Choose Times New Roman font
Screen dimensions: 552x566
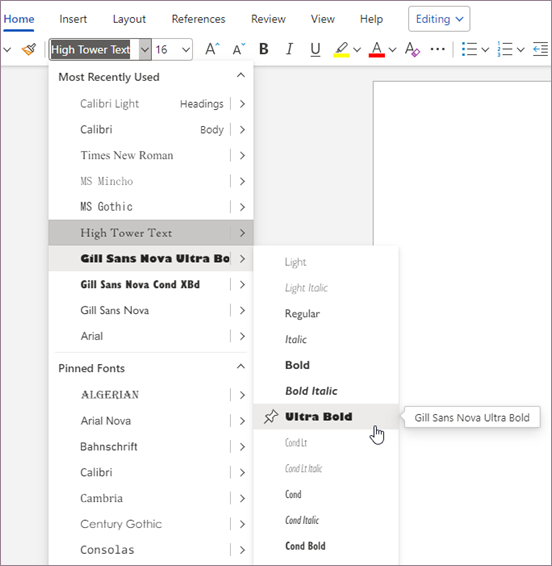(x=139, y=155)
